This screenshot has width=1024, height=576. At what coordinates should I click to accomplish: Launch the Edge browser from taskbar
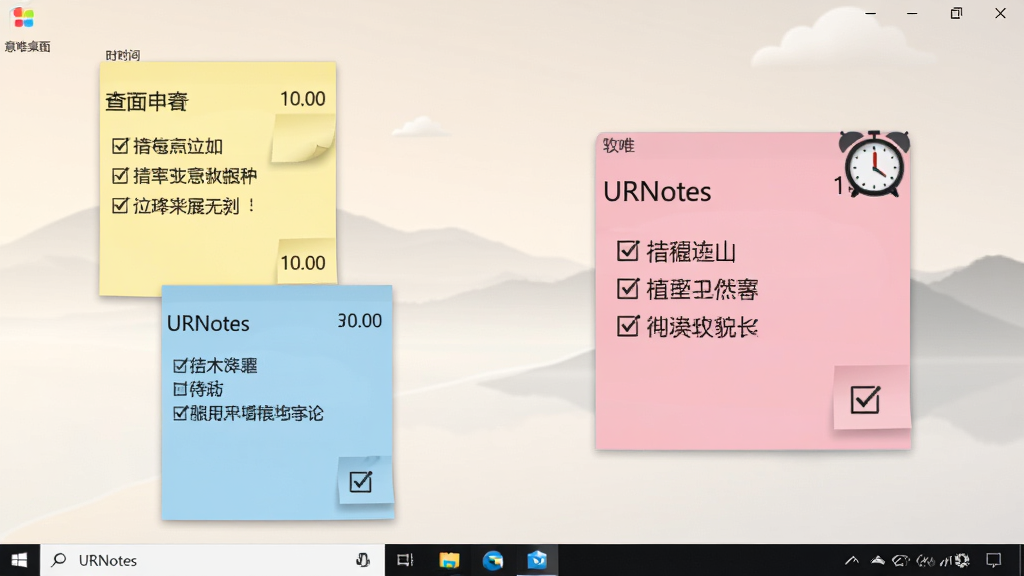point(493,560)
